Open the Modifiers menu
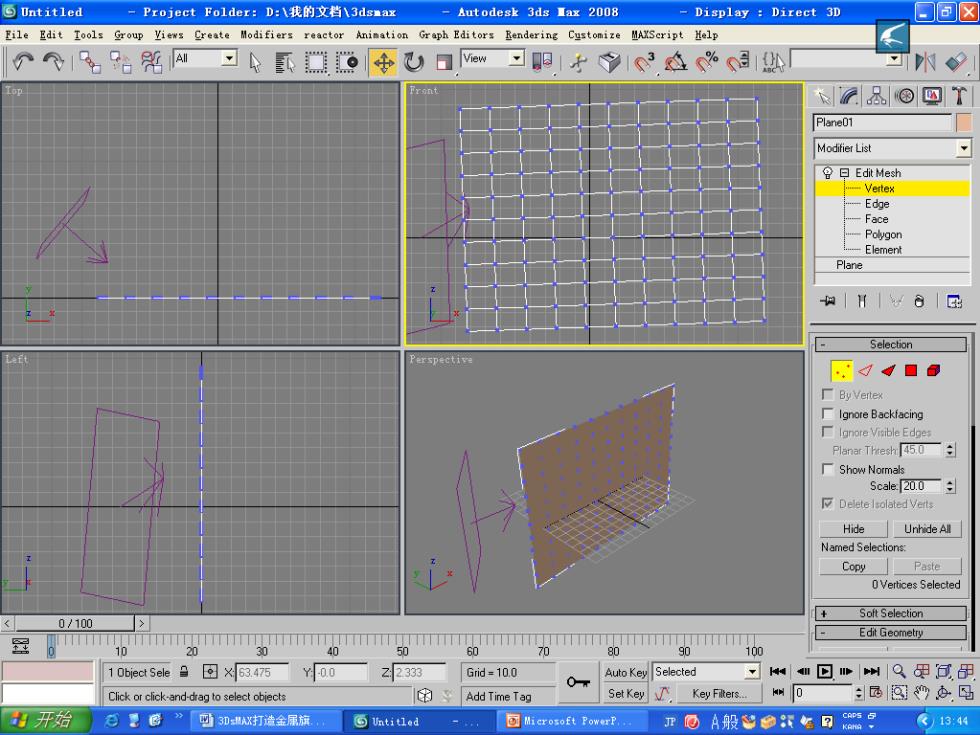 266,35
